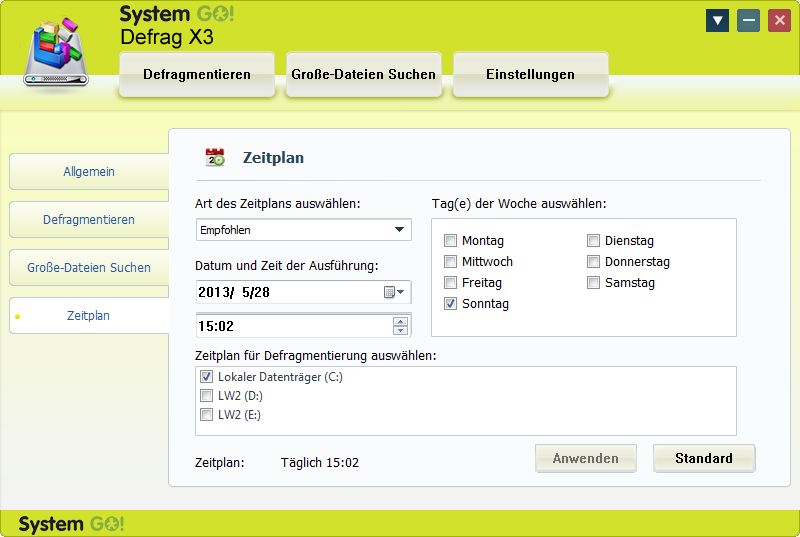800x537 pixels.
Task: Switch to the top Defragmentieren tab
Action: [197, 74]
